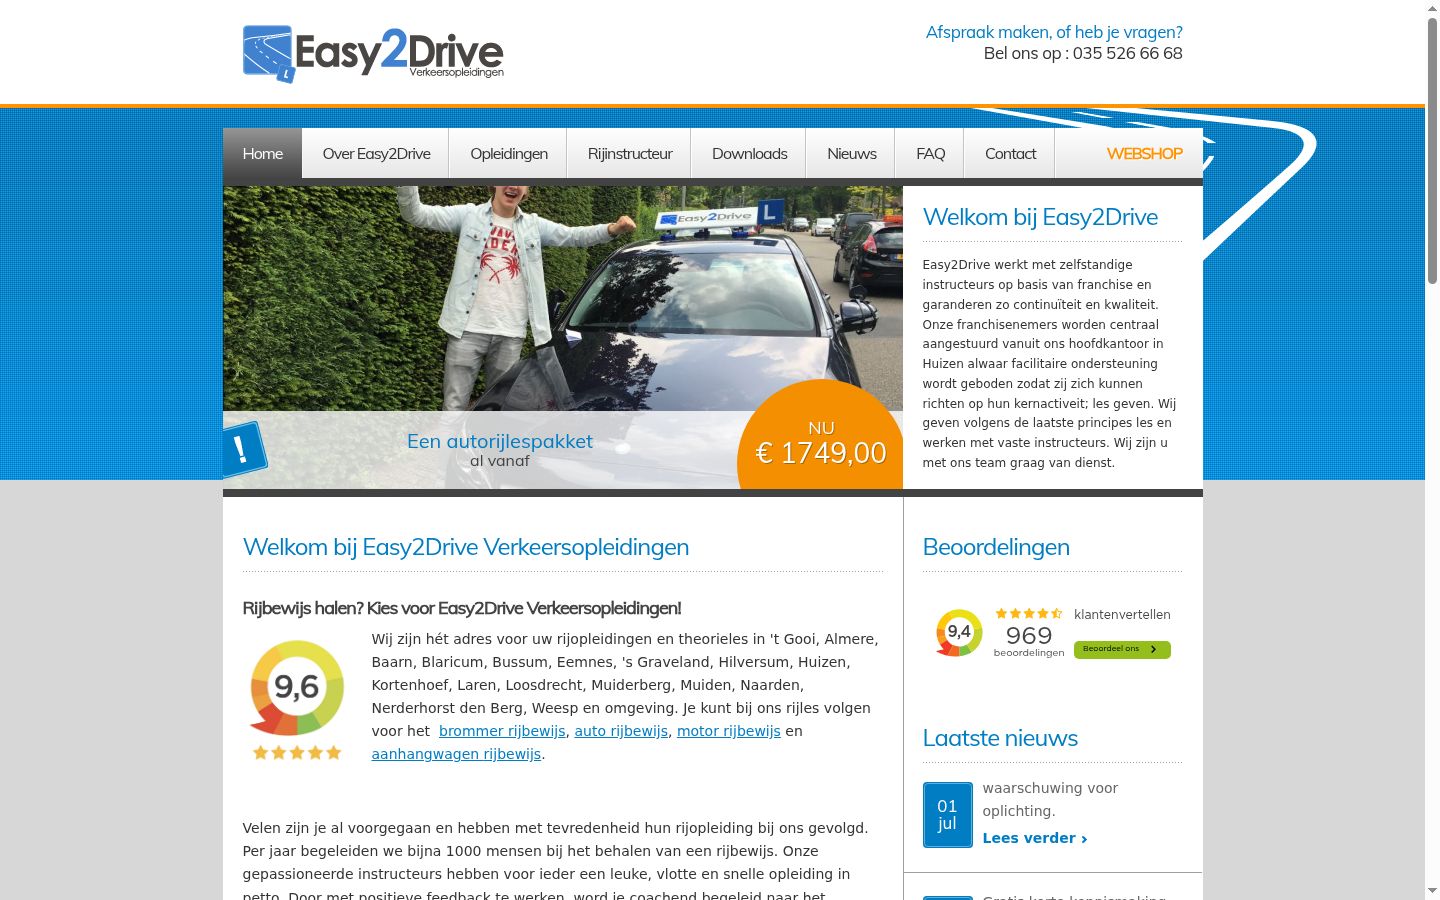Follow the brommer rijbewijs link
The width and height of the screenshot is (1440, 900).
pyautogui.click(x=502, y=731)
